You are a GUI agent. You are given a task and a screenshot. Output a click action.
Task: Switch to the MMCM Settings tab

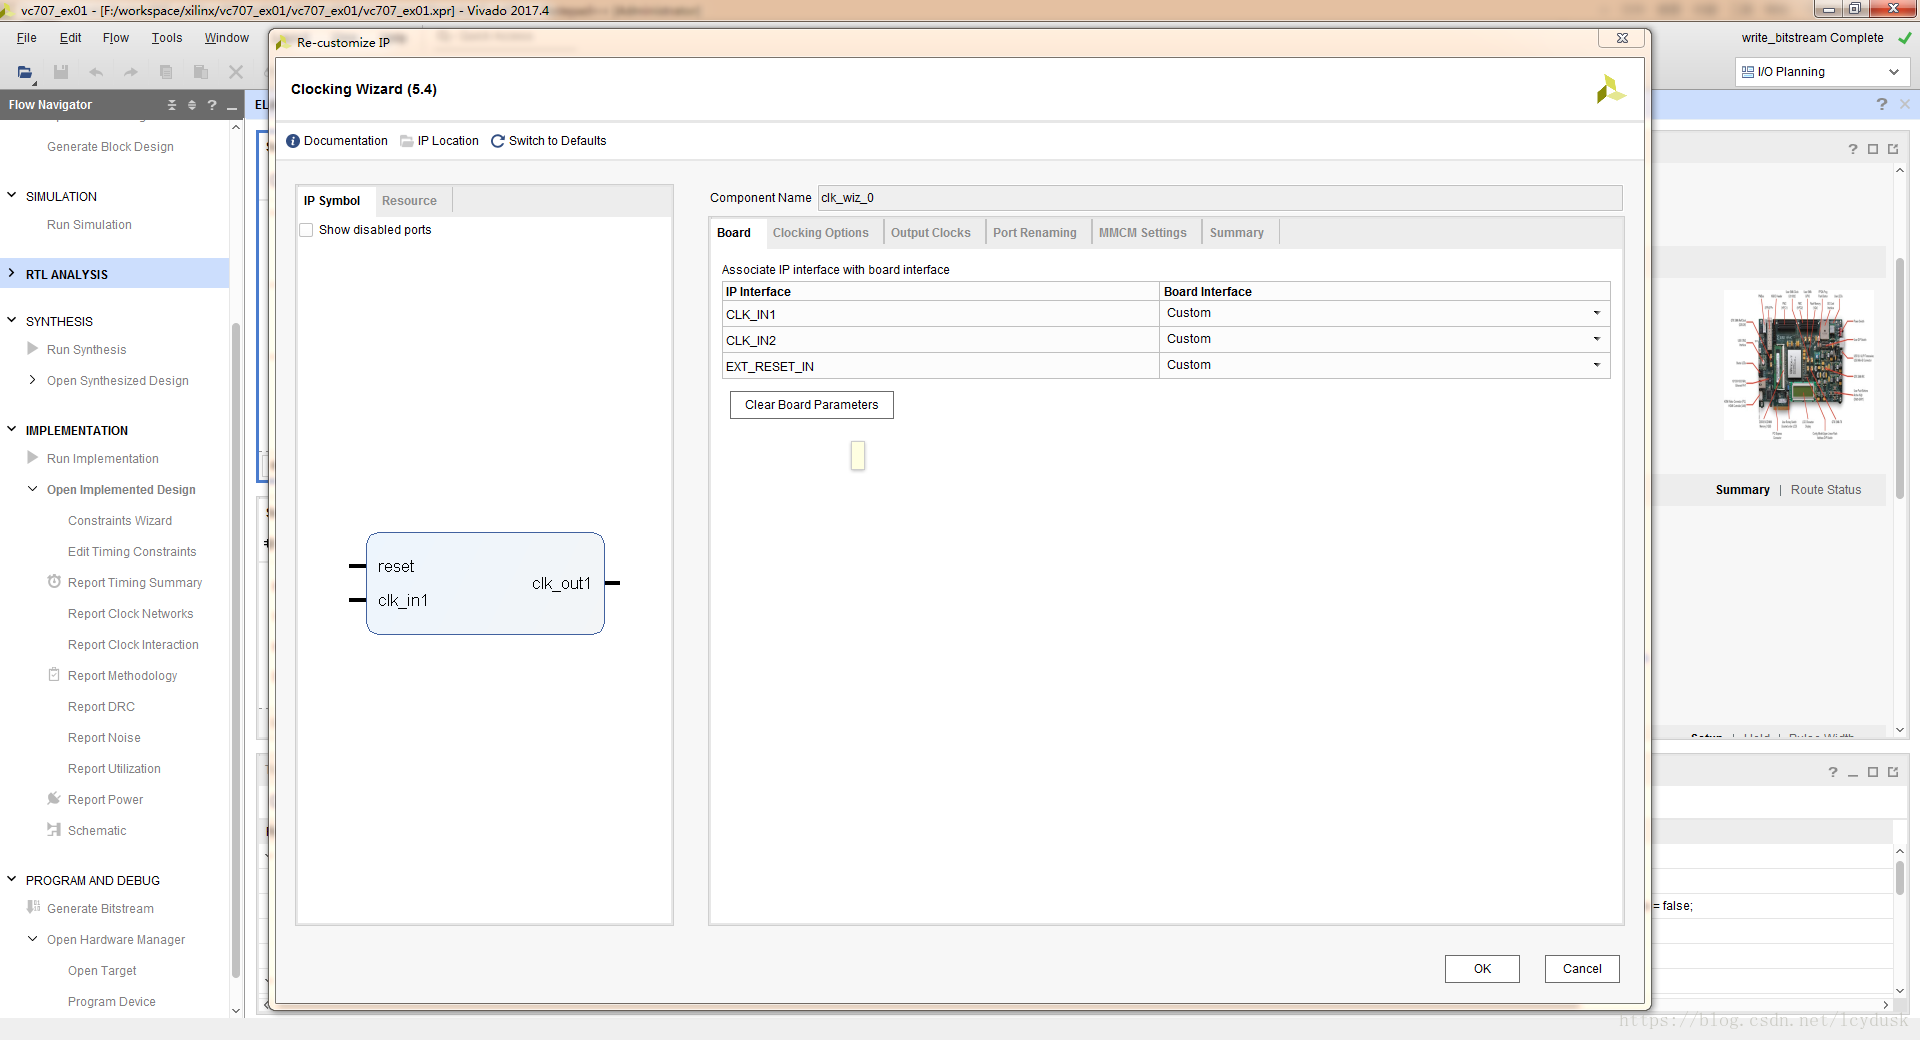1142,233
